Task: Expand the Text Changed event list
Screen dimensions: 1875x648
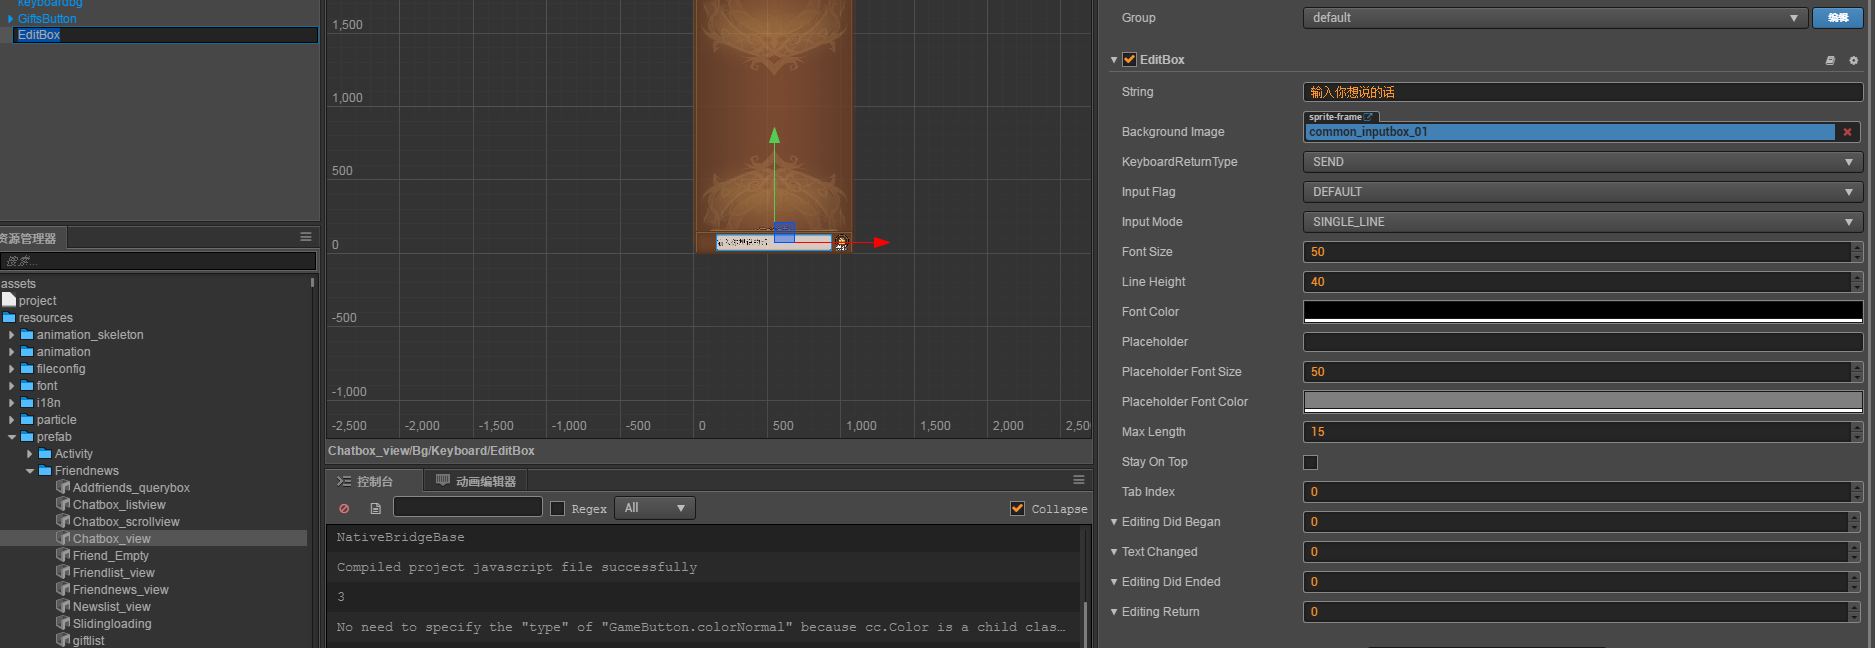Action: point(1114,552)
